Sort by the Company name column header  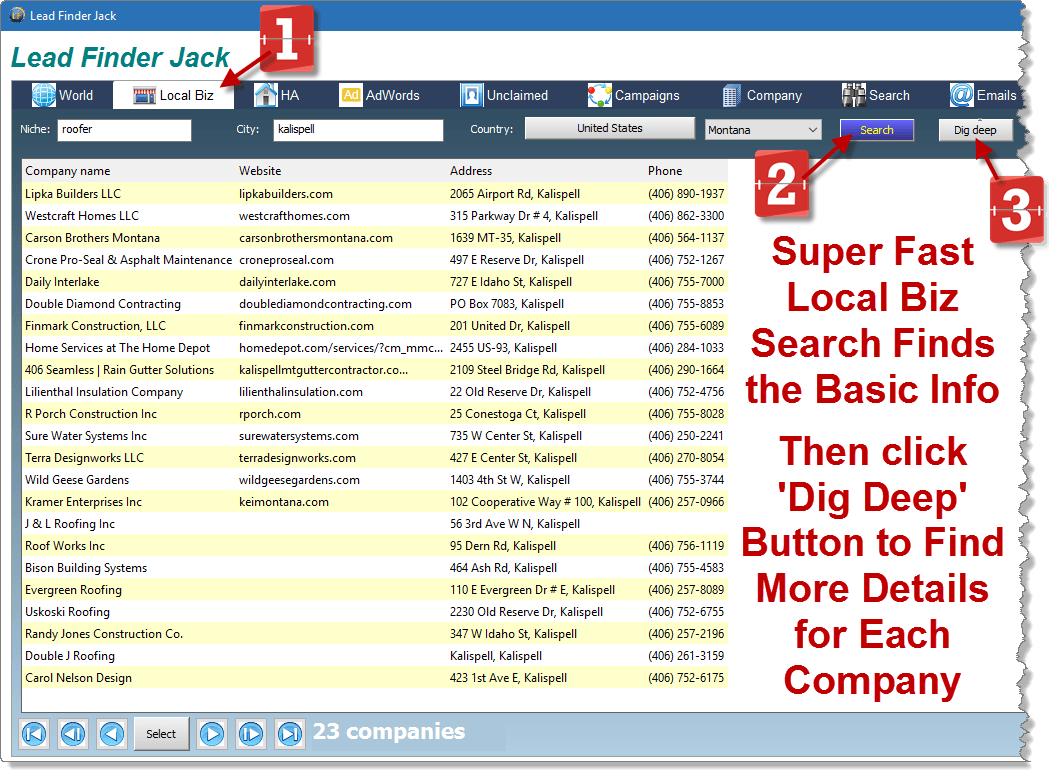coord(68,171)
